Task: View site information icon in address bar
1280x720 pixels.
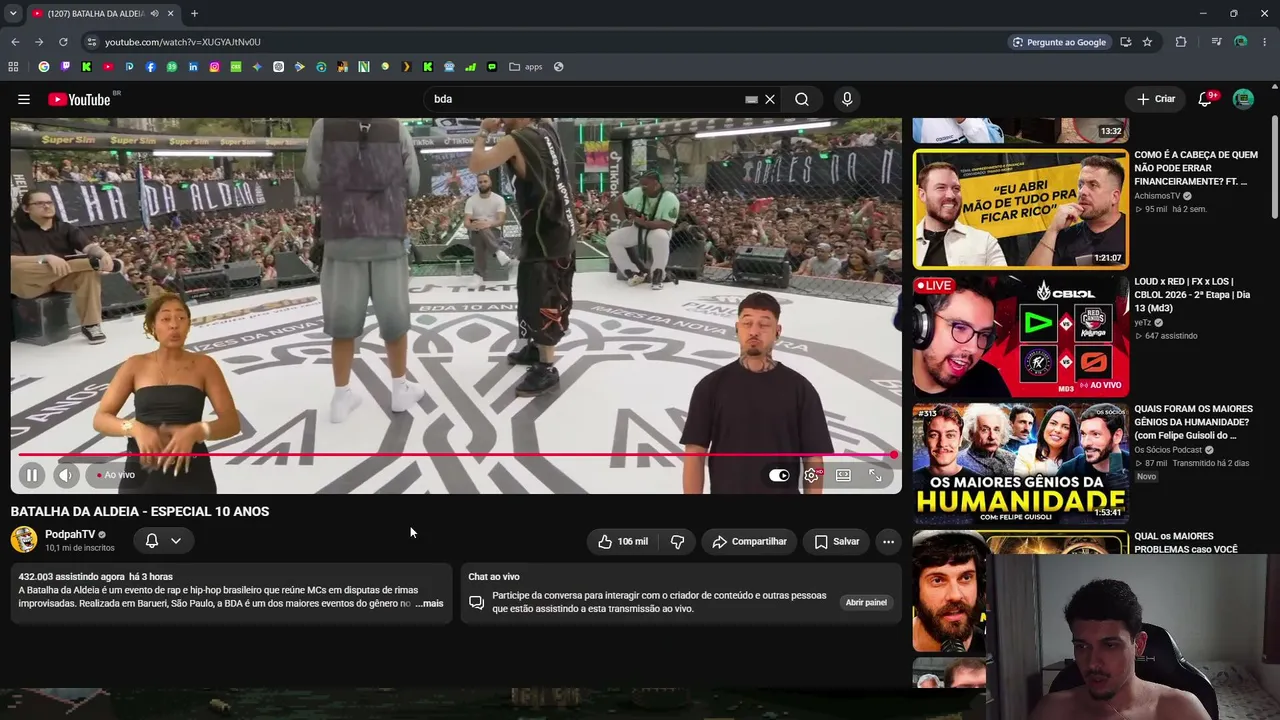Action: [91, 42]
